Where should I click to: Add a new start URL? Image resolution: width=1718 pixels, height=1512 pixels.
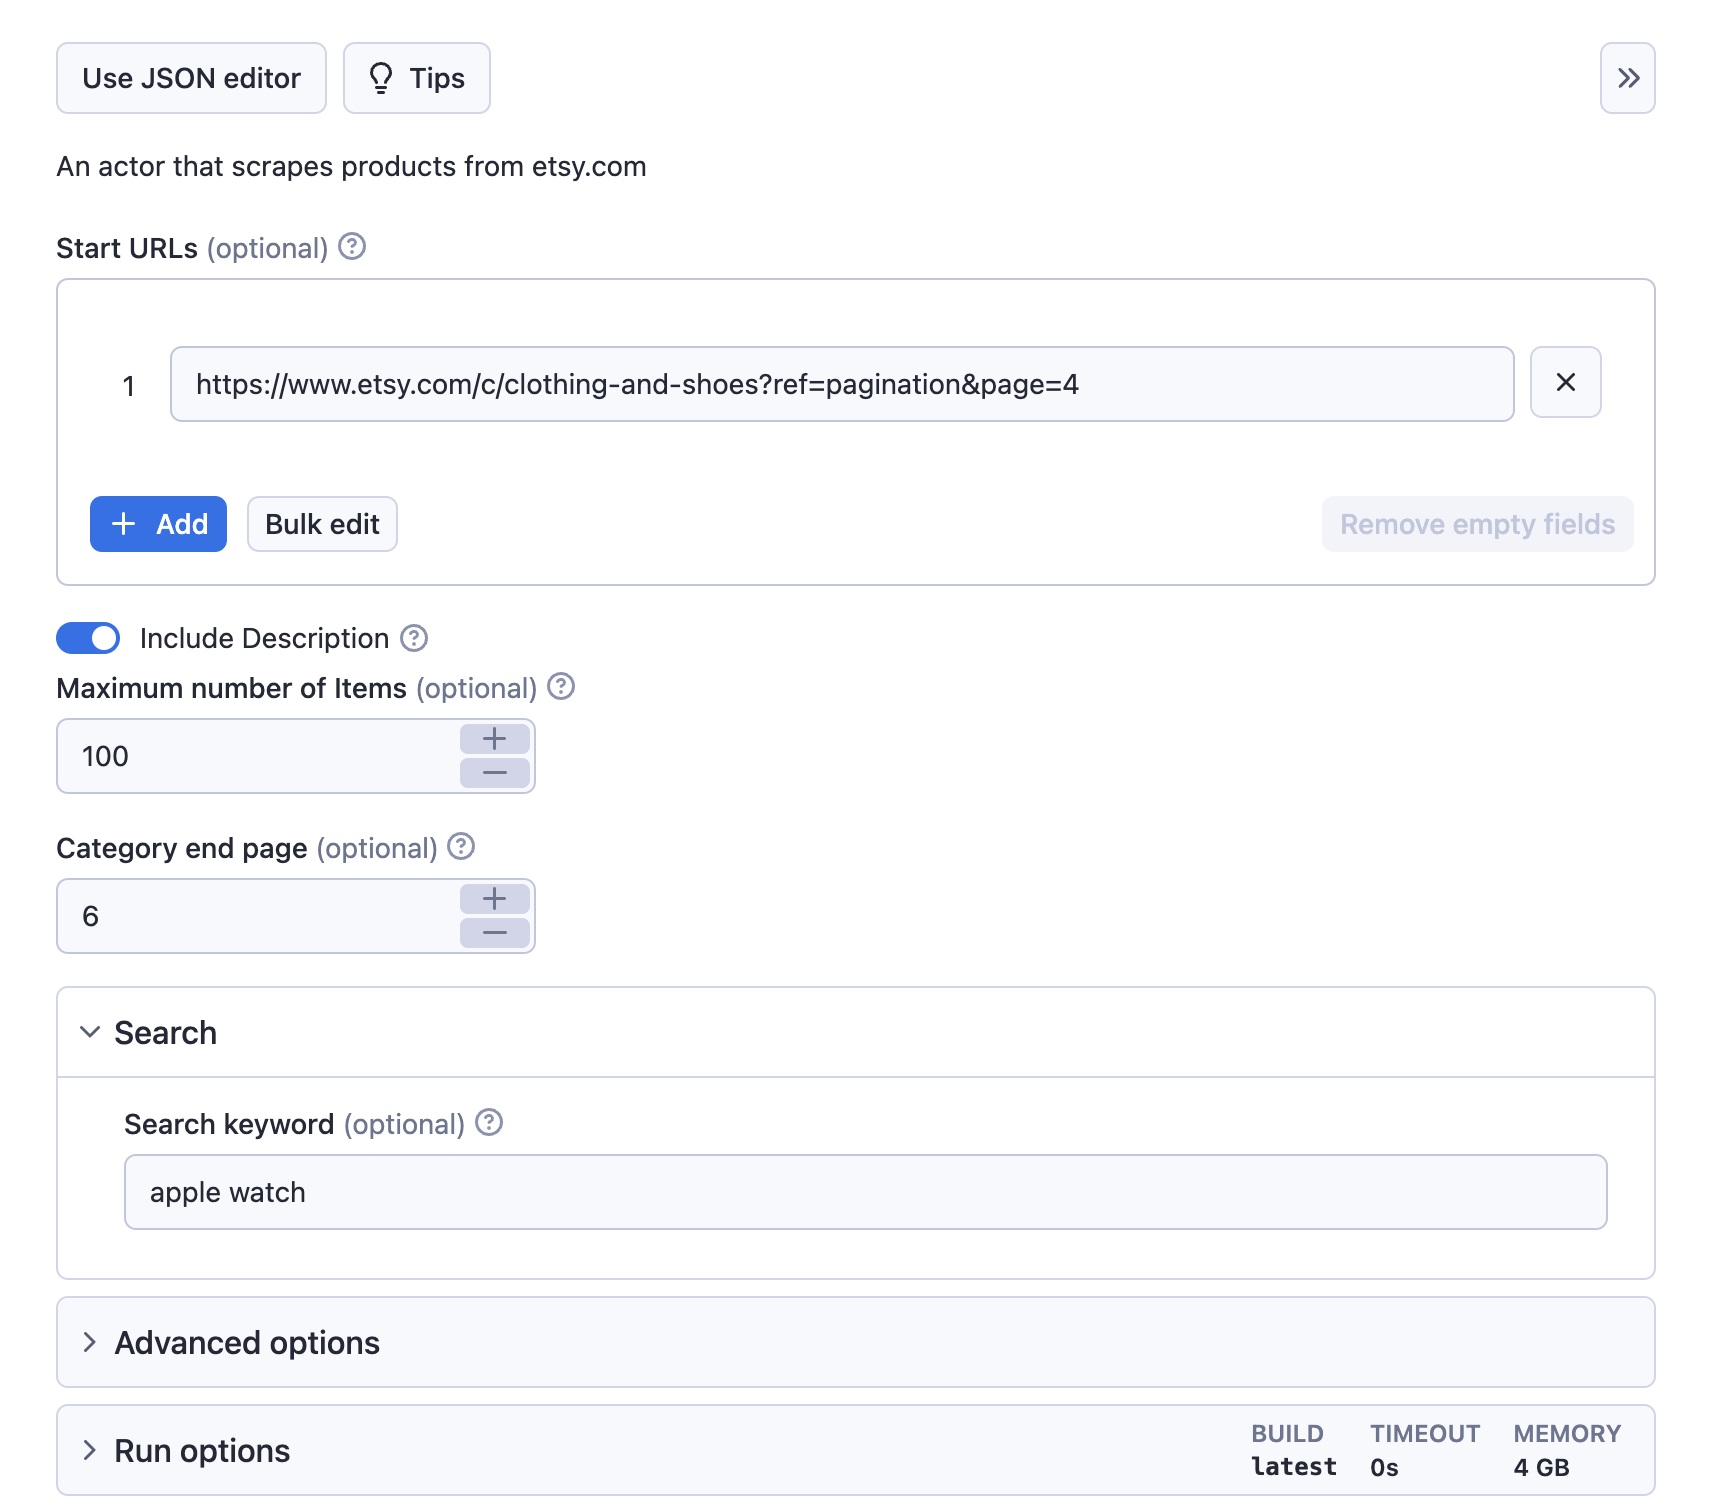[158, 524]
